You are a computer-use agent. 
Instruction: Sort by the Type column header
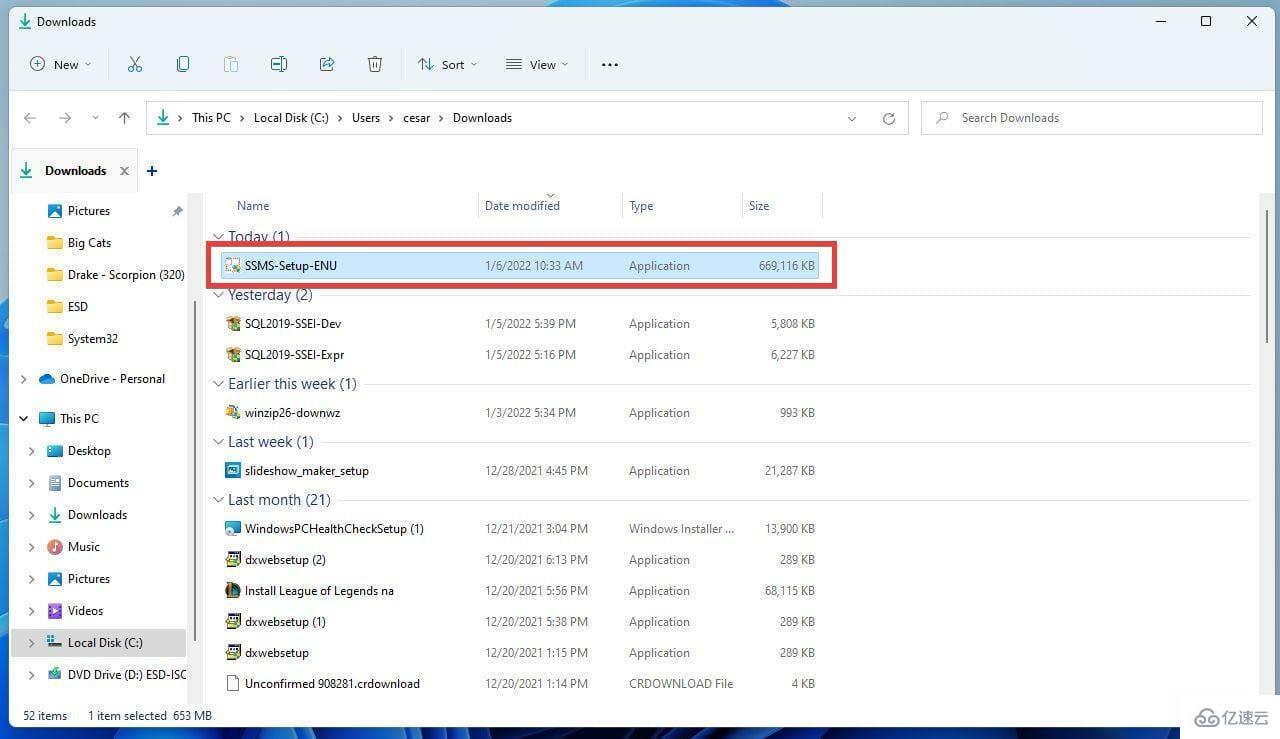pyautogui.click(x=641, y=206)
